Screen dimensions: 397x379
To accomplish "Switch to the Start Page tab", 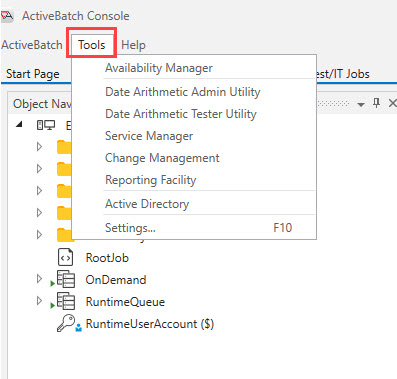I will (33, 74).
